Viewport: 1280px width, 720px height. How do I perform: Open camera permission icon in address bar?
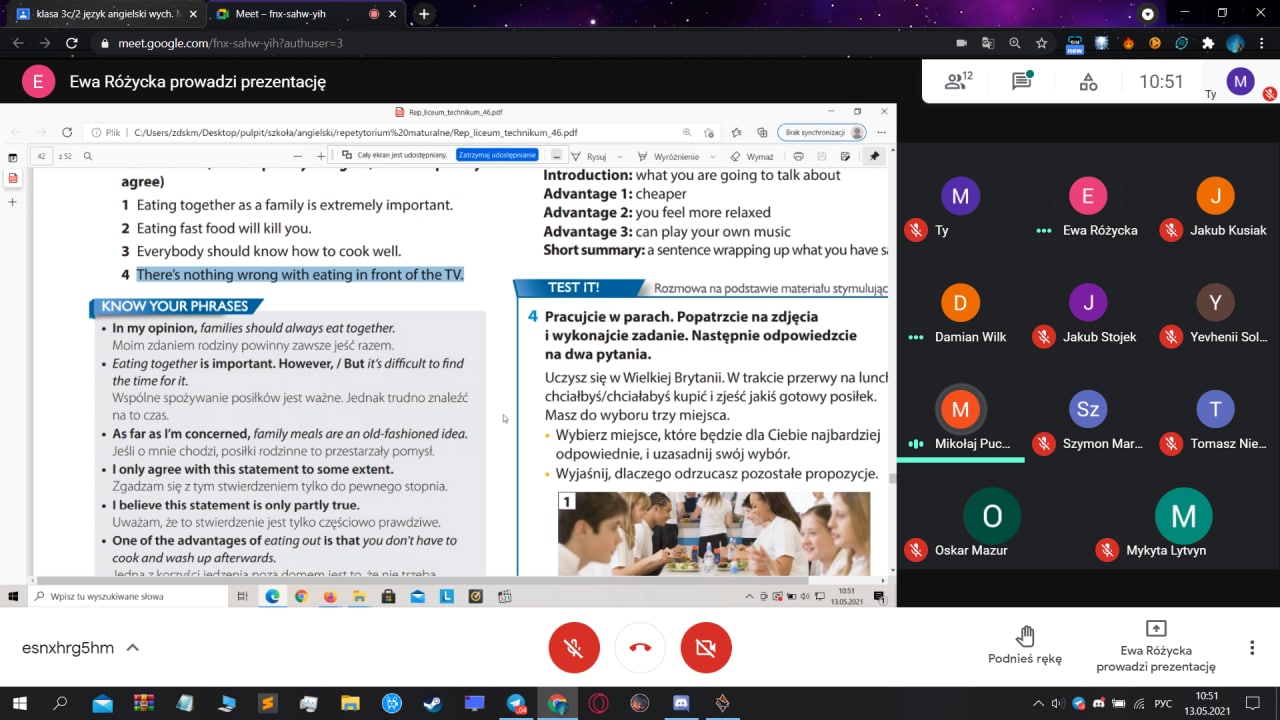pos(962,43)
